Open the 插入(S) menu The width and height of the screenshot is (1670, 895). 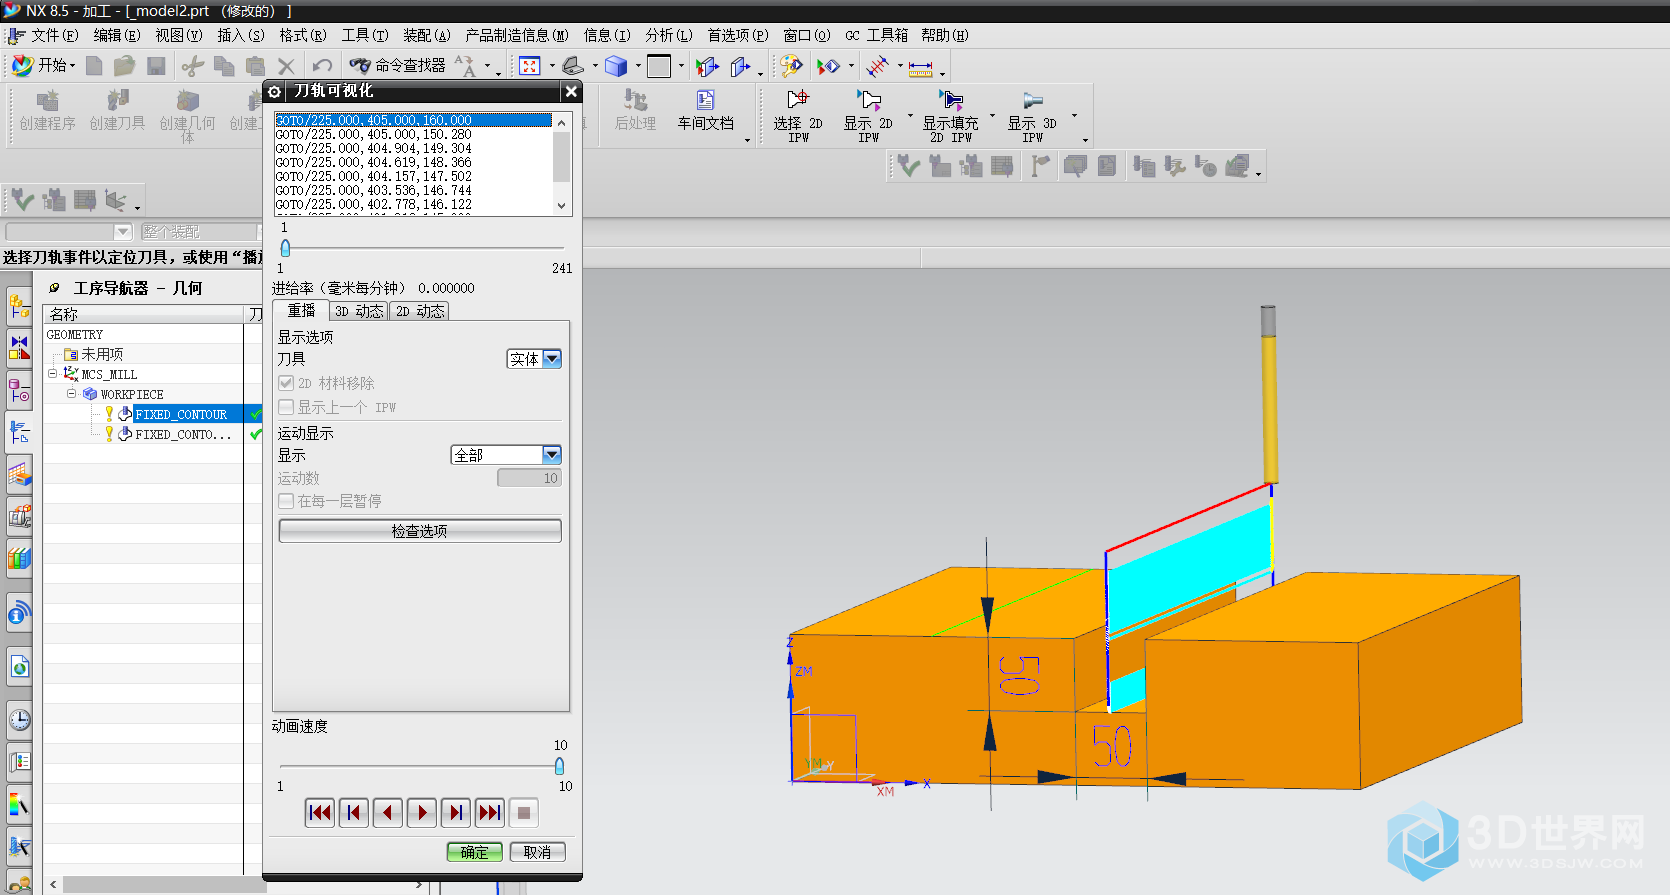pyautogui.click(x=240, y=35)
